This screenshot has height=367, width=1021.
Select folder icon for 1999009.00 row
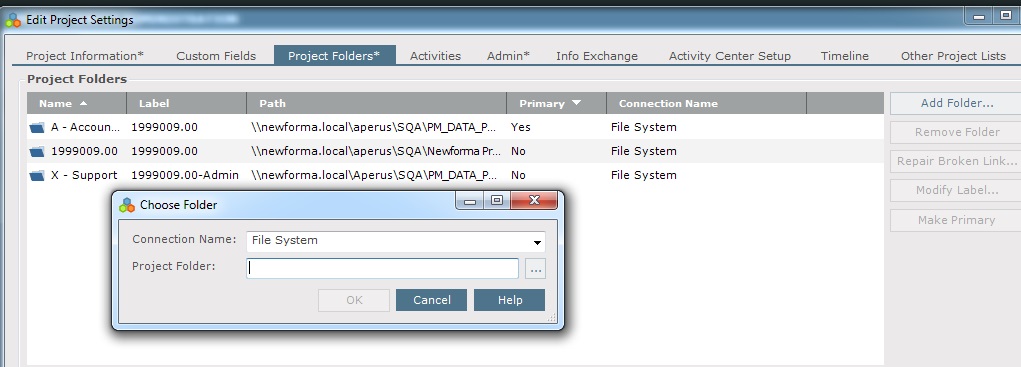click(37, 152)
